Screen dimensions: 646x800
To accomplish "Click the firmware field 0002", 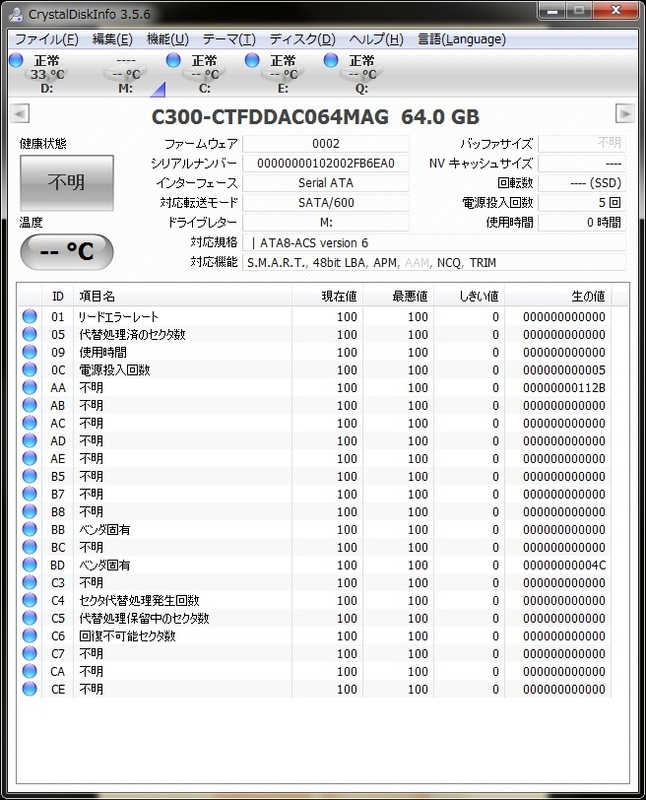I will point(326,144).
